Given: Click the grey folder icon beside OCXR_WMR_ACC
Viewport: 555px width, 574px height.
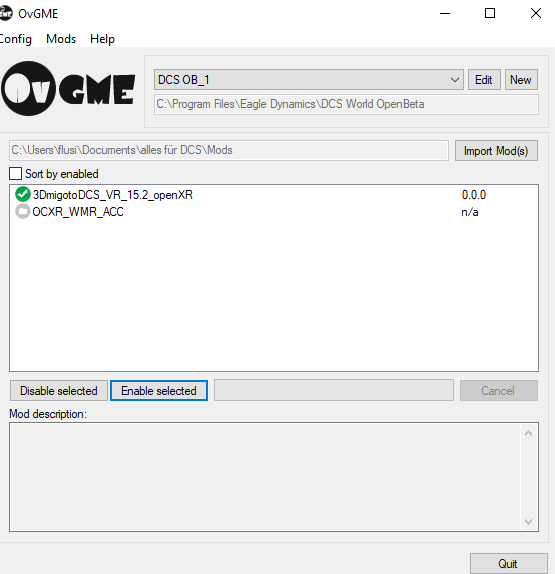Looking at the screenshot, I should [23, 212].
